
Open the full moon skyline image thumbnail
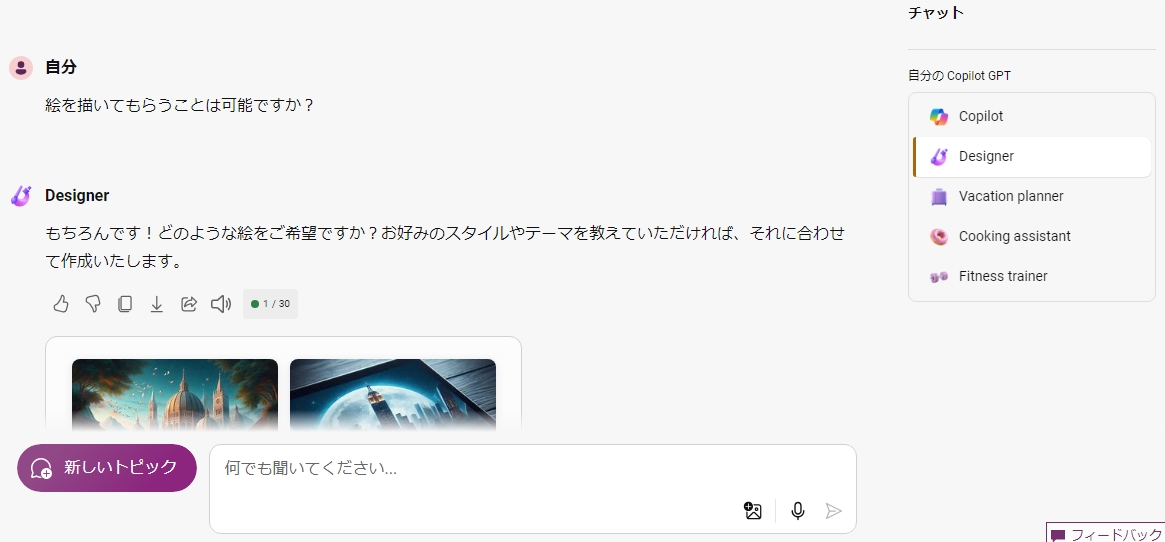[x=393, y=395]
